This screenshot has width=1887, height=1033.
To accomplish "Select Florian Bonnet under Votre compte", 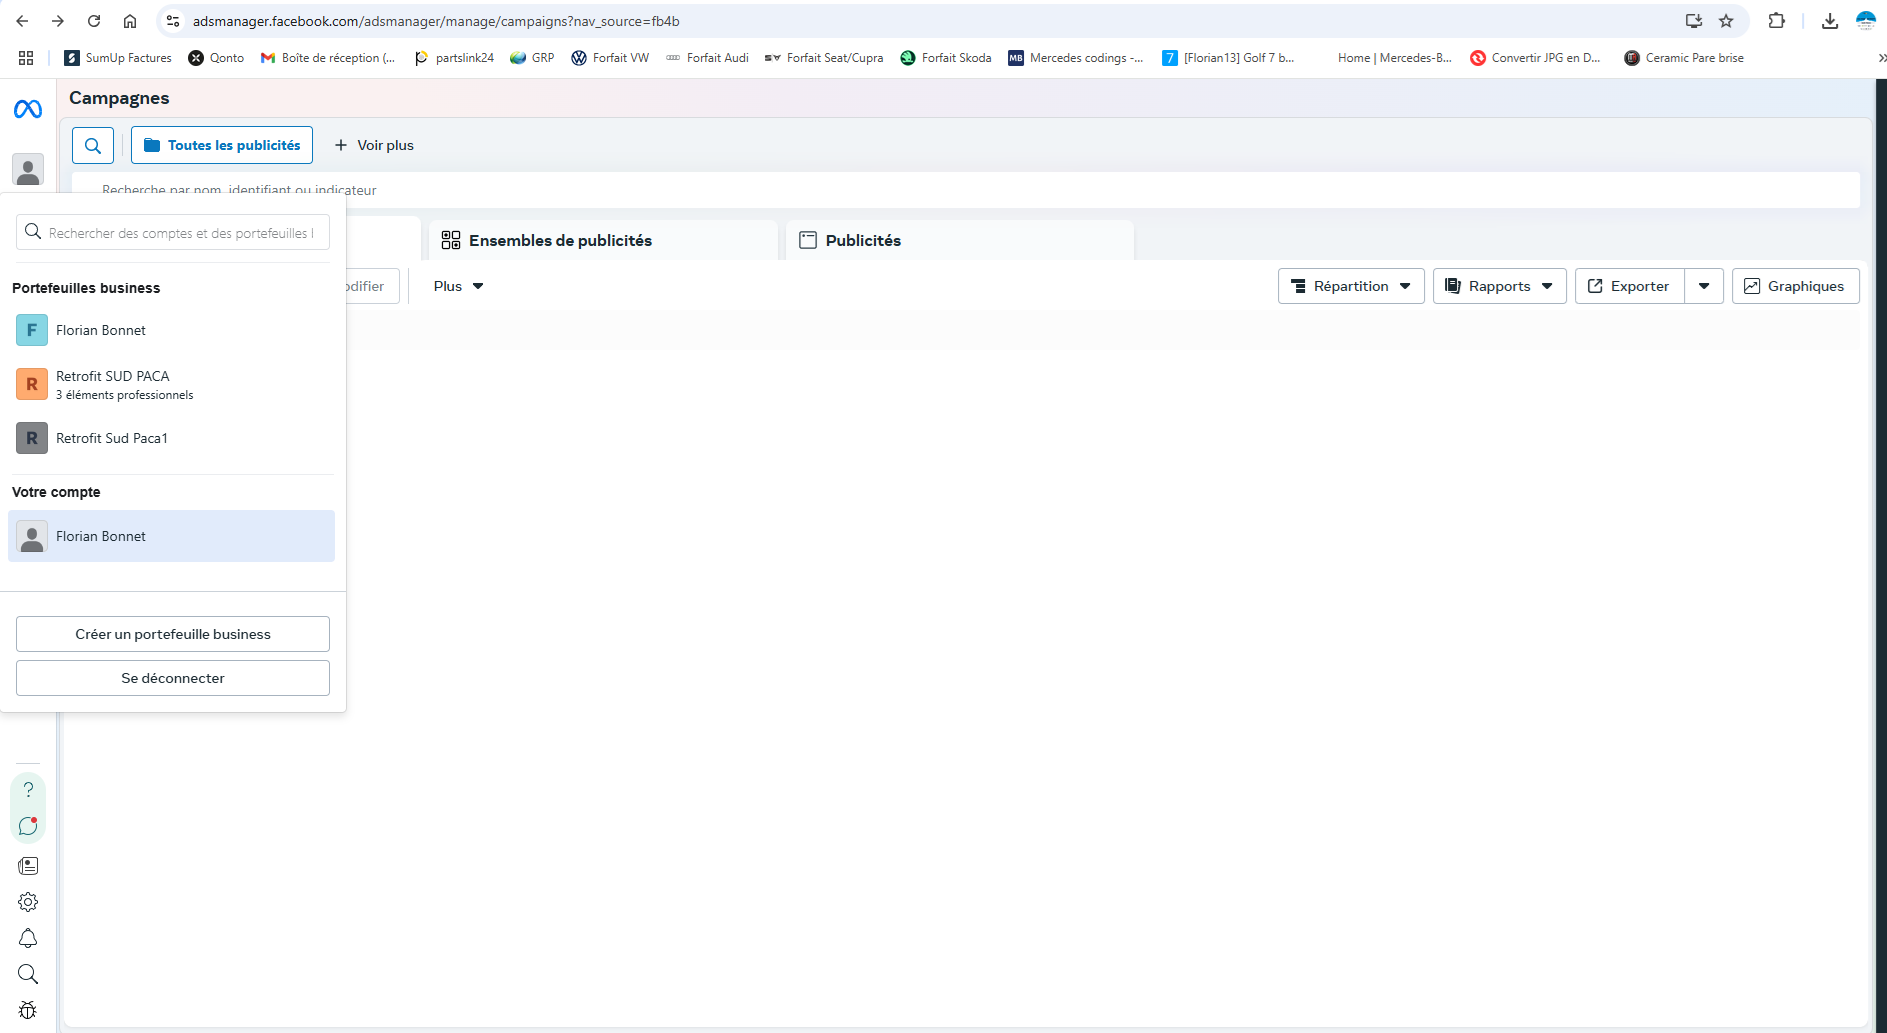I will tap(171, 536).
